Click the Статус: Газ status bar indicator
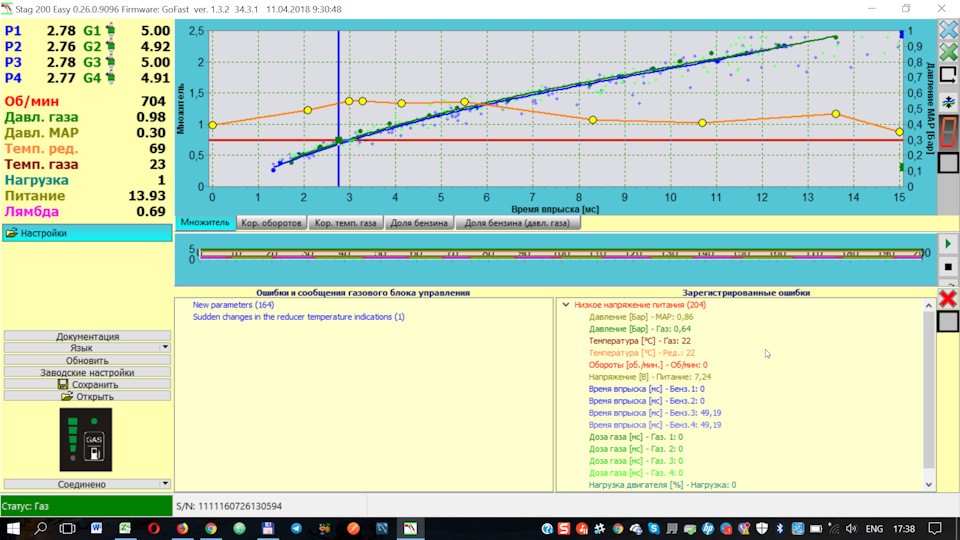 pyautogui.click(x=86, y=506)
